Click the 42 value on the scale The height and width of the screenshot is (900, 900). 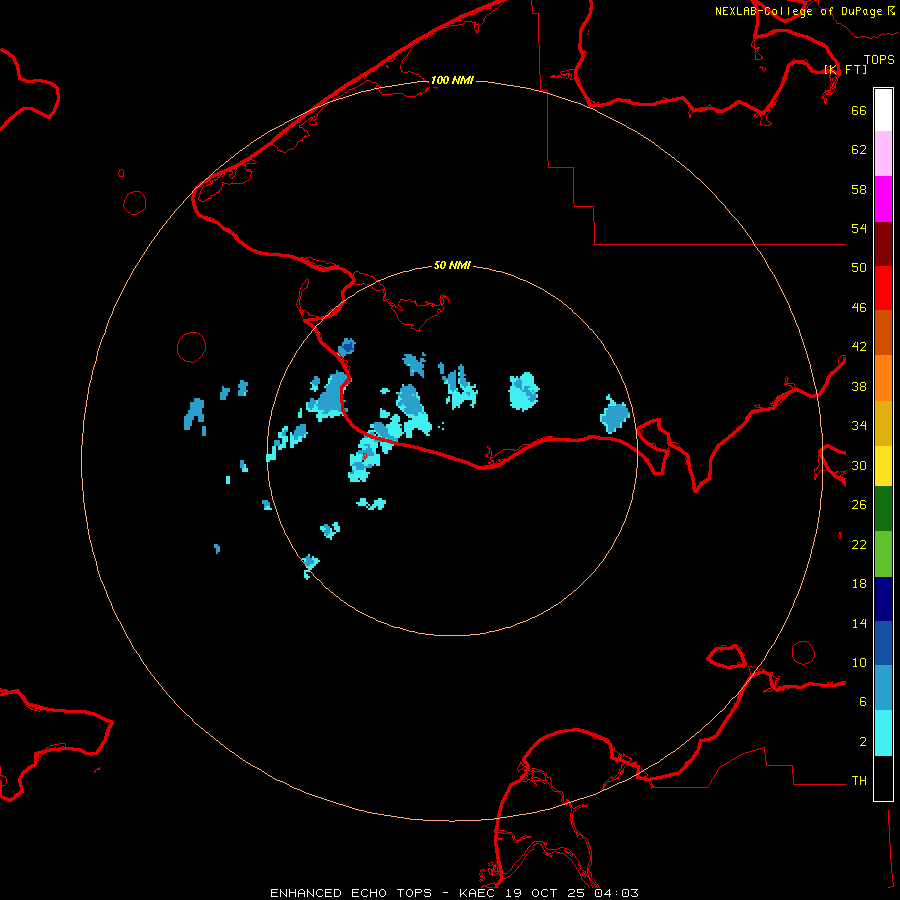pyautogui.click(x=859, y=347)
